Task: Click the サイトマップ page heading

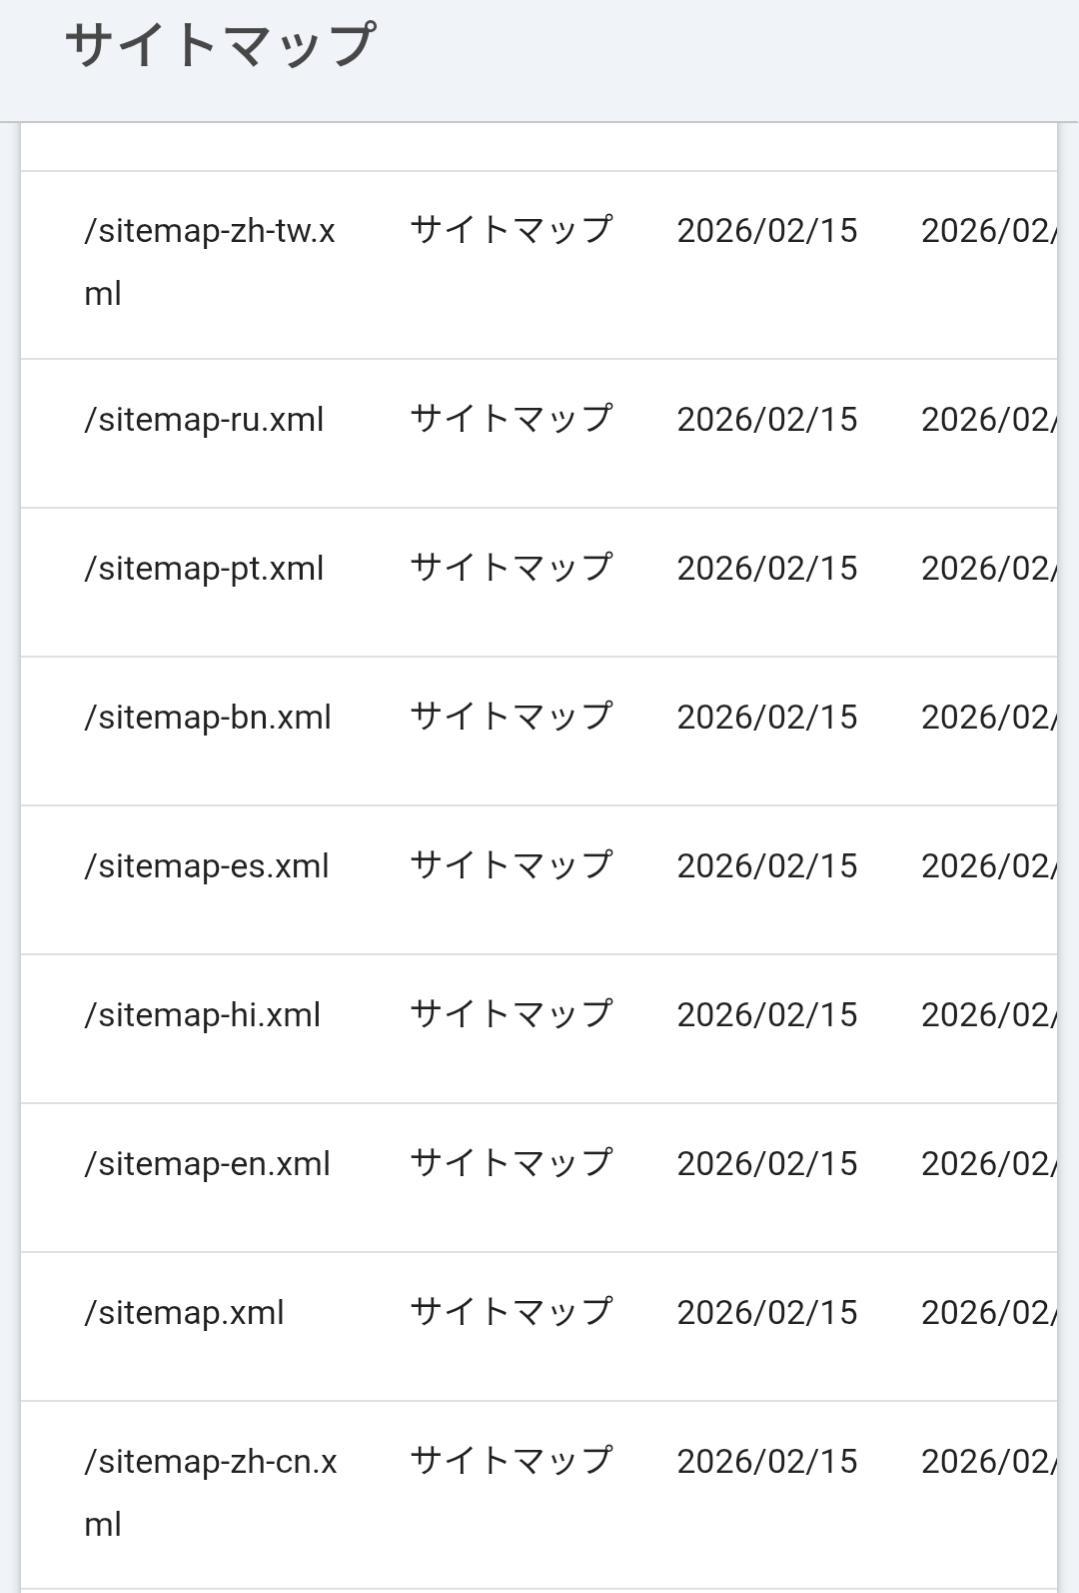Action: [220, 46]
